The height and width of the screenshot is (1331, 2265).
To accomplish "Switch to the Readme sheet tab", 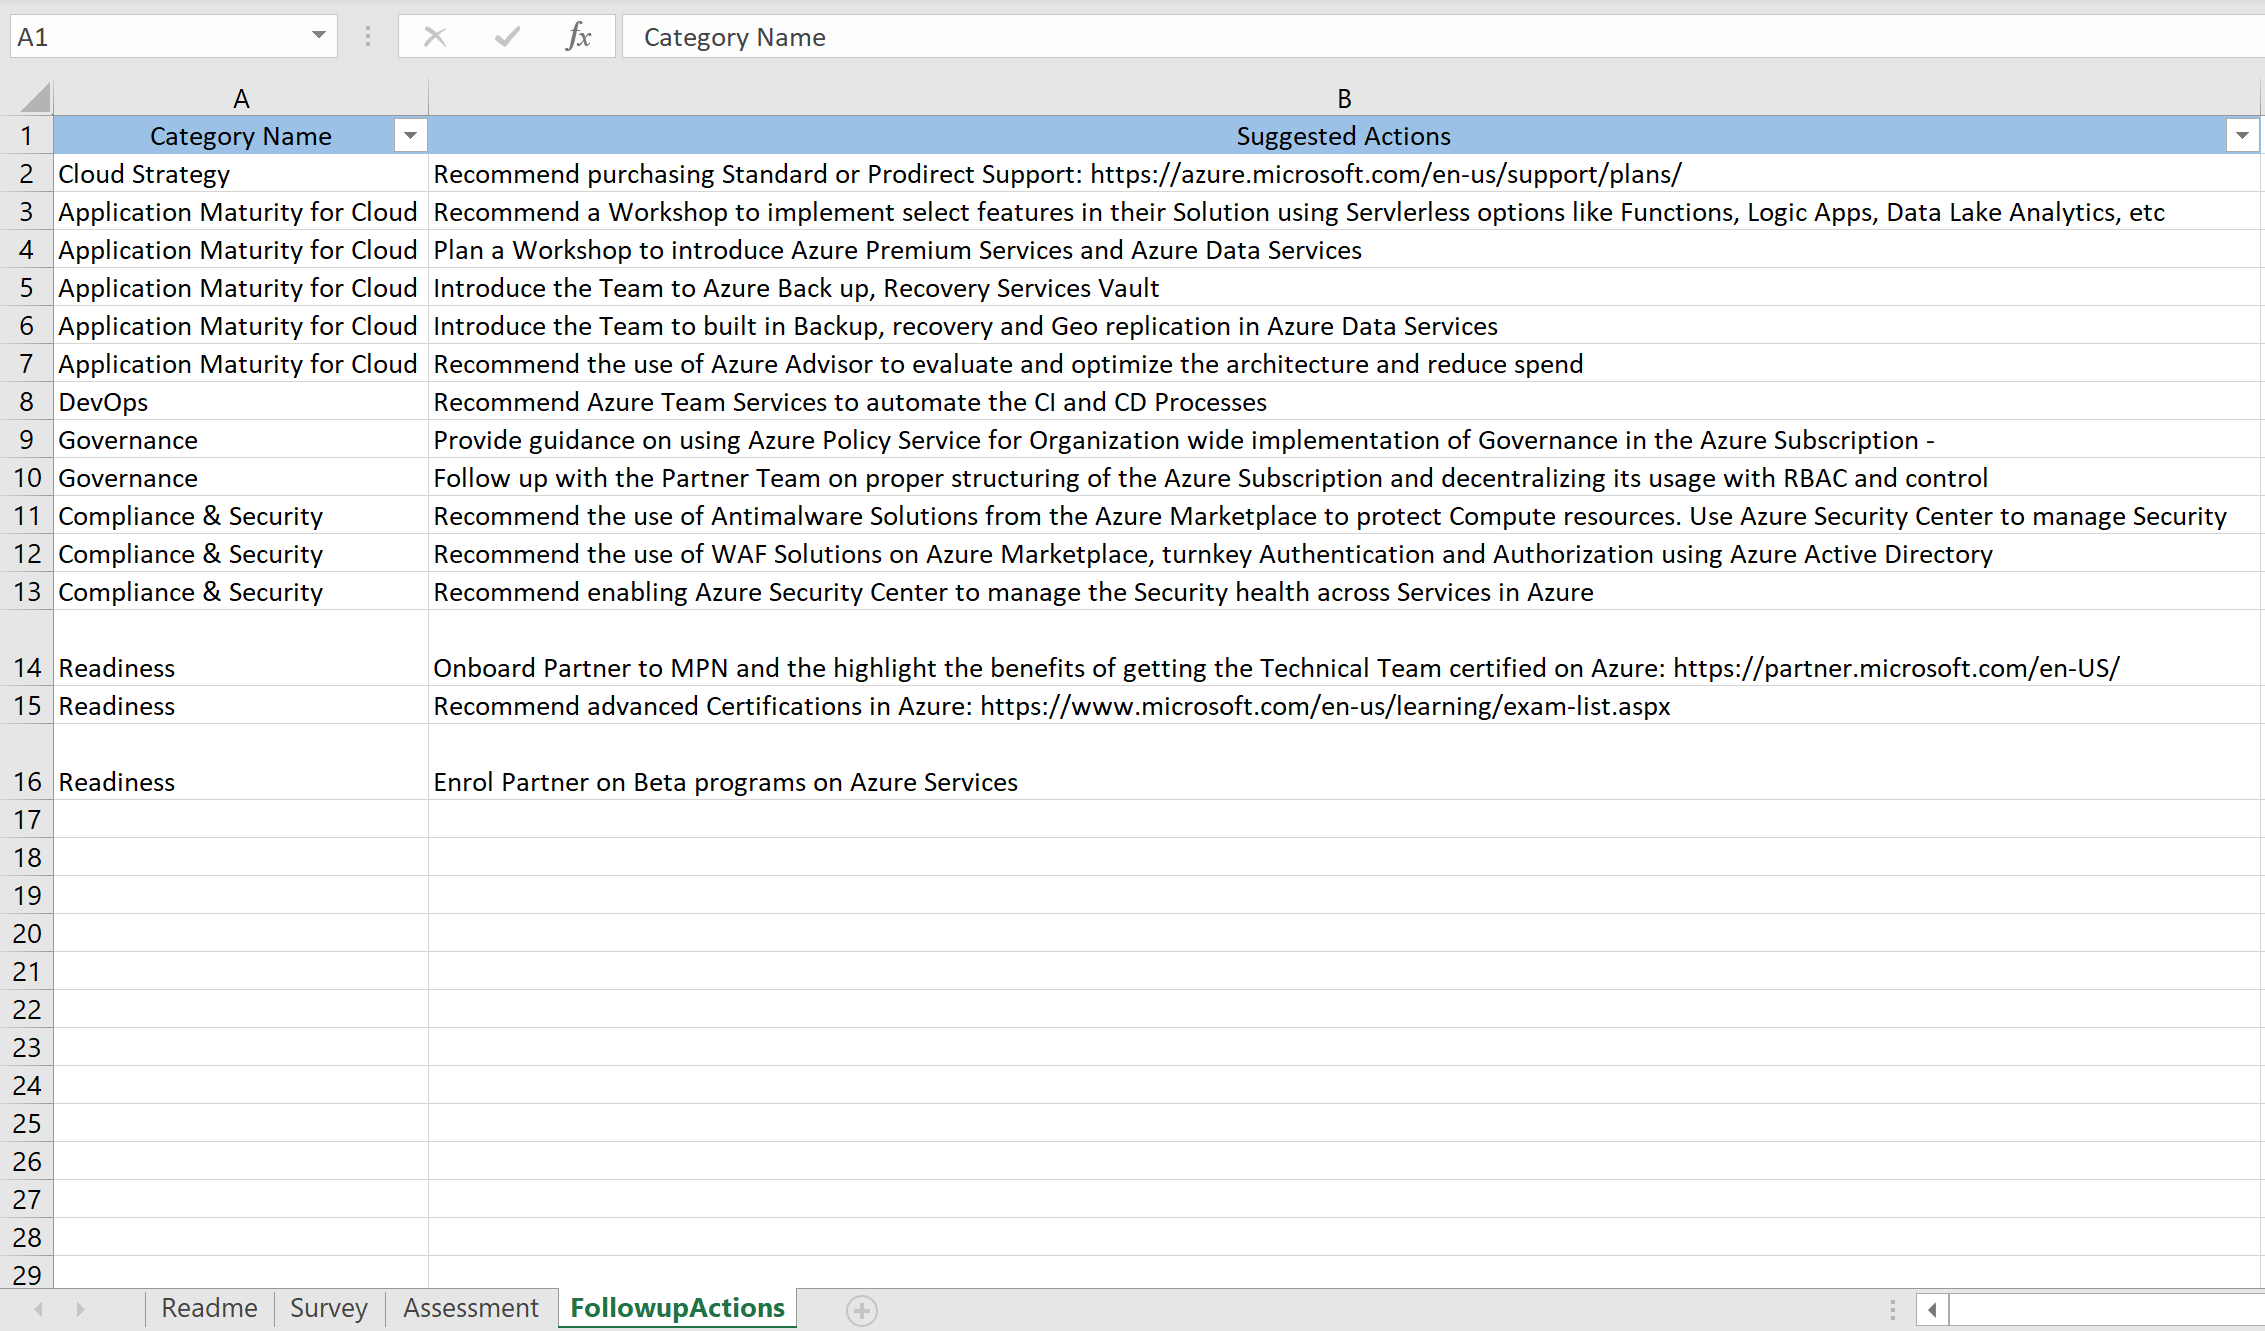I will [x=209, y=1308].
